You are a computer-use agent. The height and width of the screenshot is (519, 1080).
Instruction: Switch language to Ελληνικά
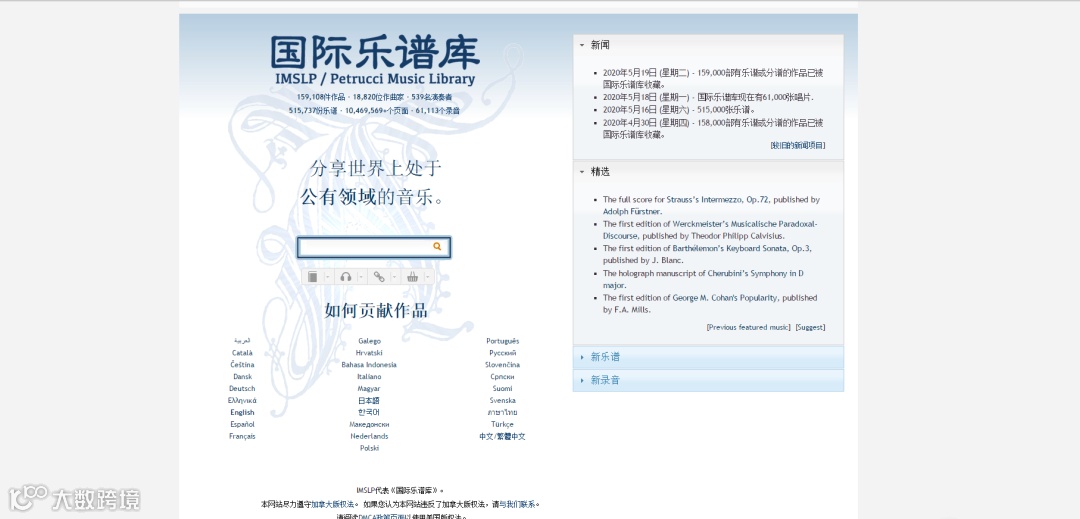[x=242, y=401]
